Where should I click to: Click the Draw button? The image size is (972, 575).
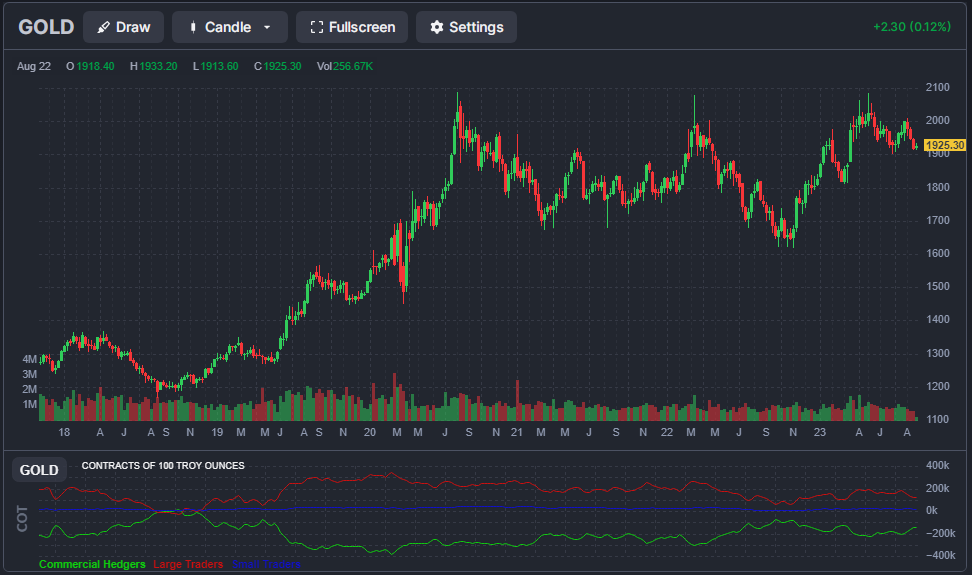click(x=123, y=27)
